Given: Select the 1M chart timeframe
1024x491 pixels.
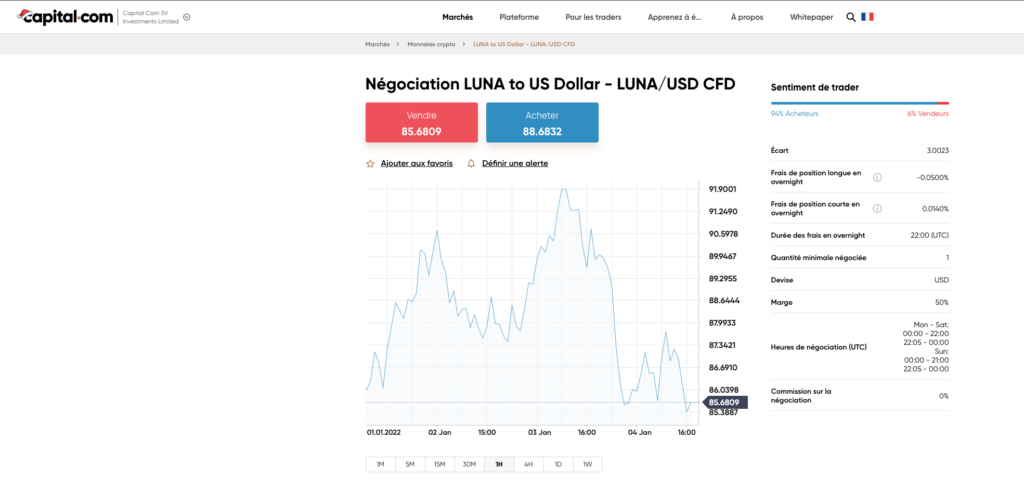Looking at the screenshot, I should 380,465.
